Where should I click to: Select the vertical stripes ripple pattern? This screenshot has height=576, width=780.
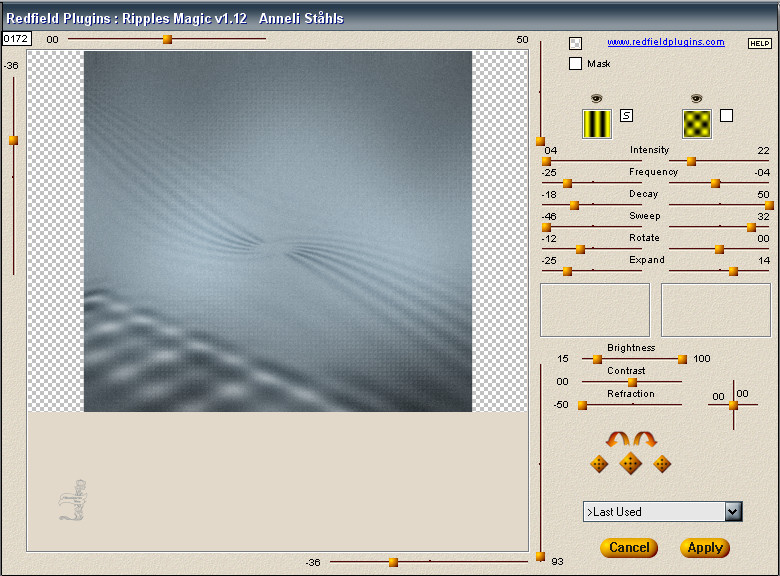point(597,124)
